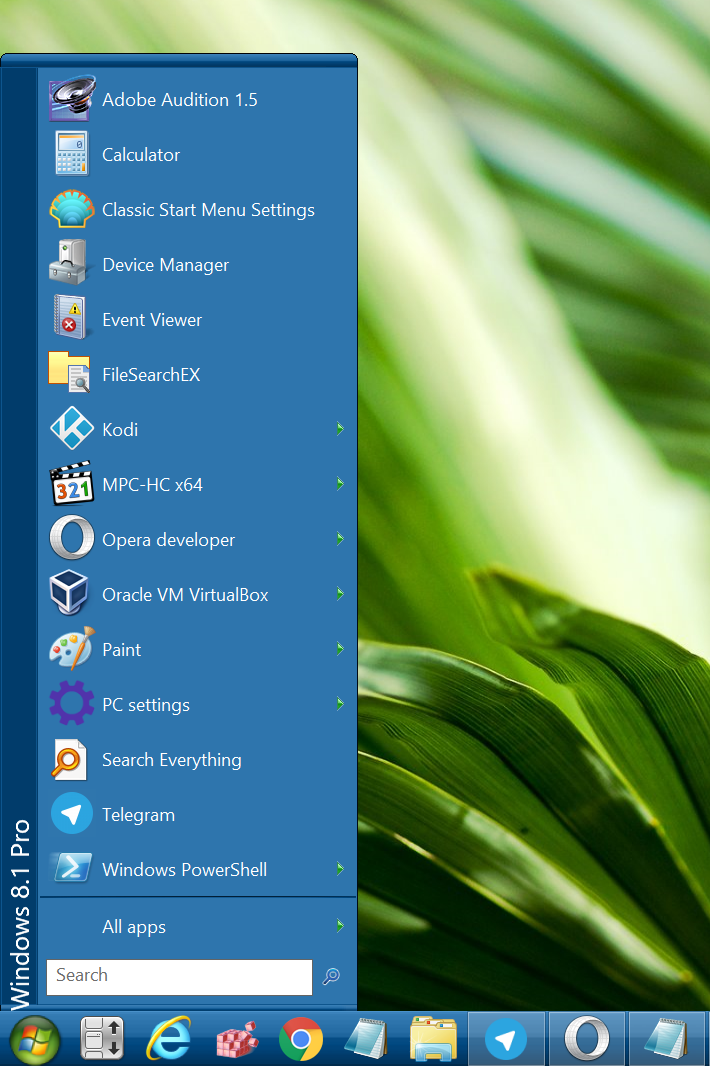Switch to Notepad window at taskbar end
This screenshot has width=710, height=1066.
tap(666, 1039)
